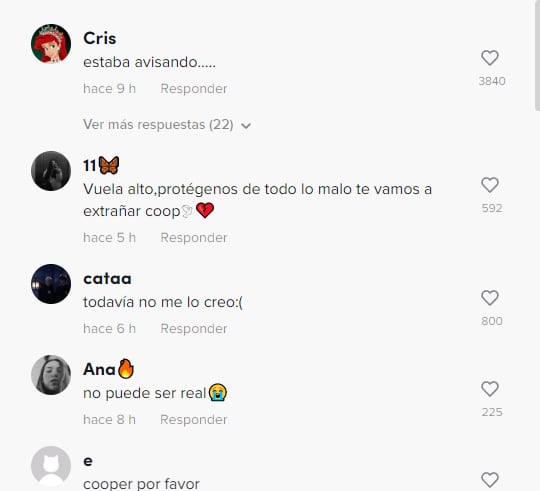This screenshot has height=491, width=540.
Task: Like the 'cooper por favor' comment
Action: coord(490,480)
